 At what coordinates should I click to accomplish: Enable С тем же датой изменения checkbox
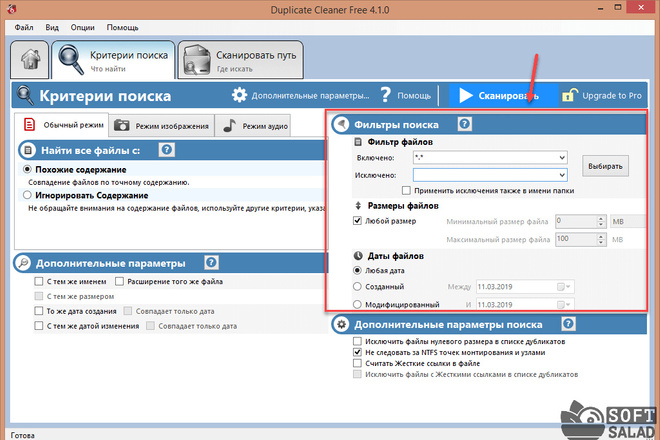tap(39, 326)
